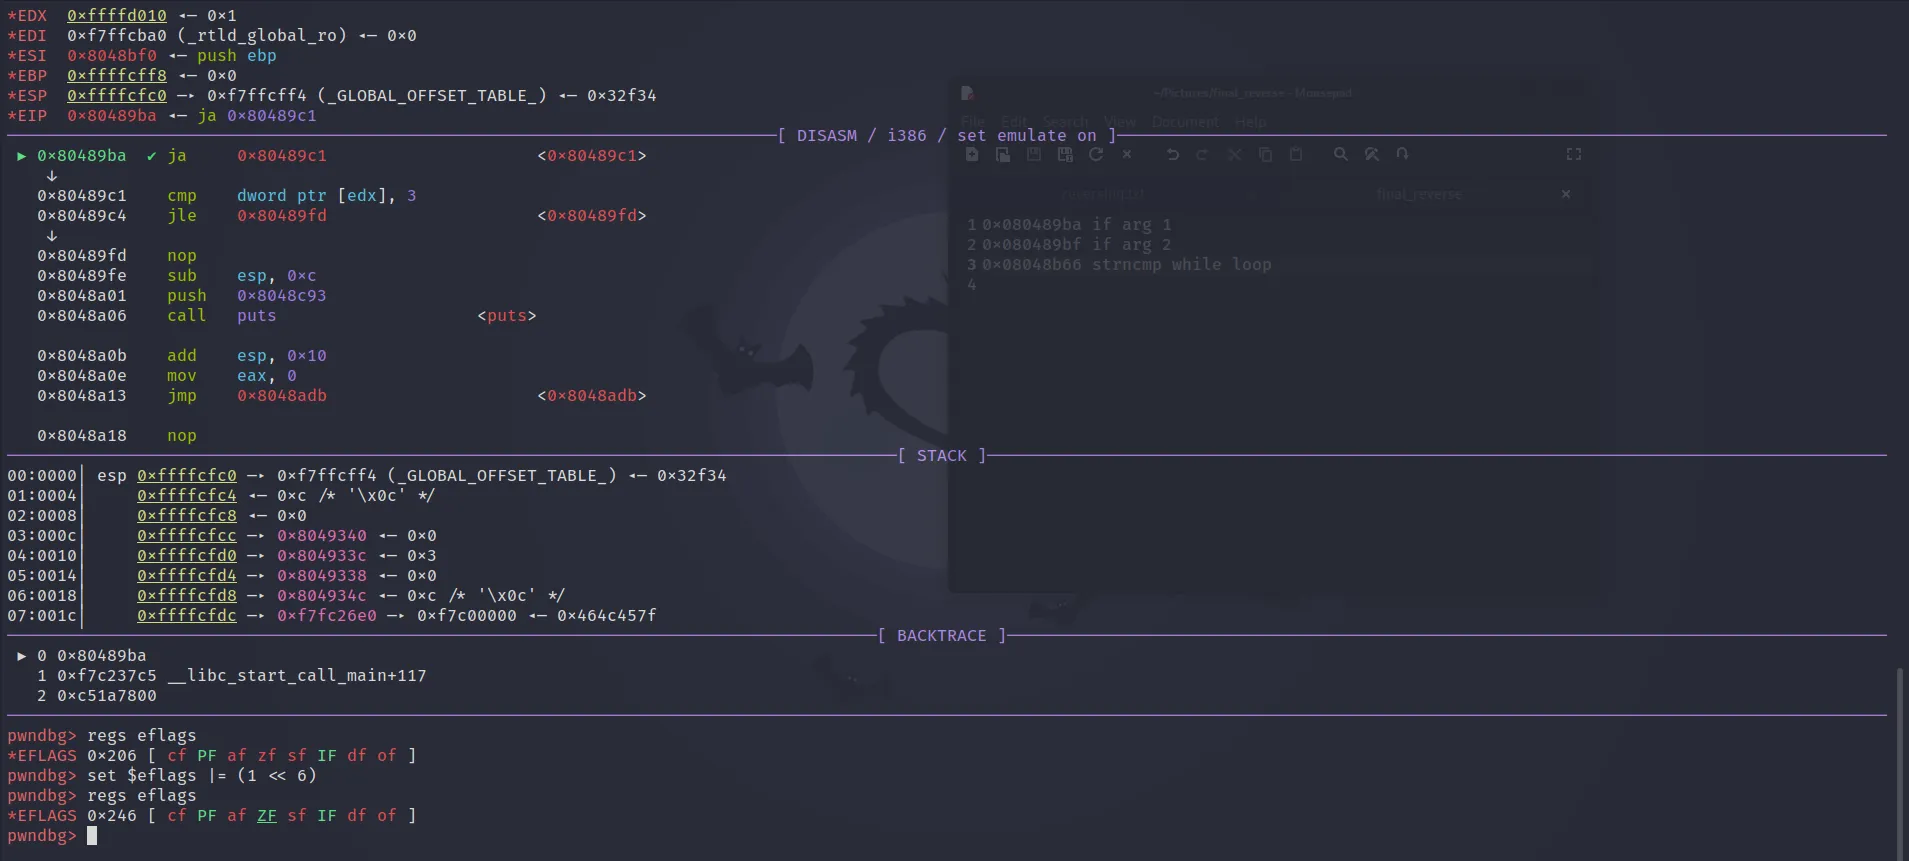Click the underlined ZF flag in EFLAGS
The image size is (1909, 861).
267,816
